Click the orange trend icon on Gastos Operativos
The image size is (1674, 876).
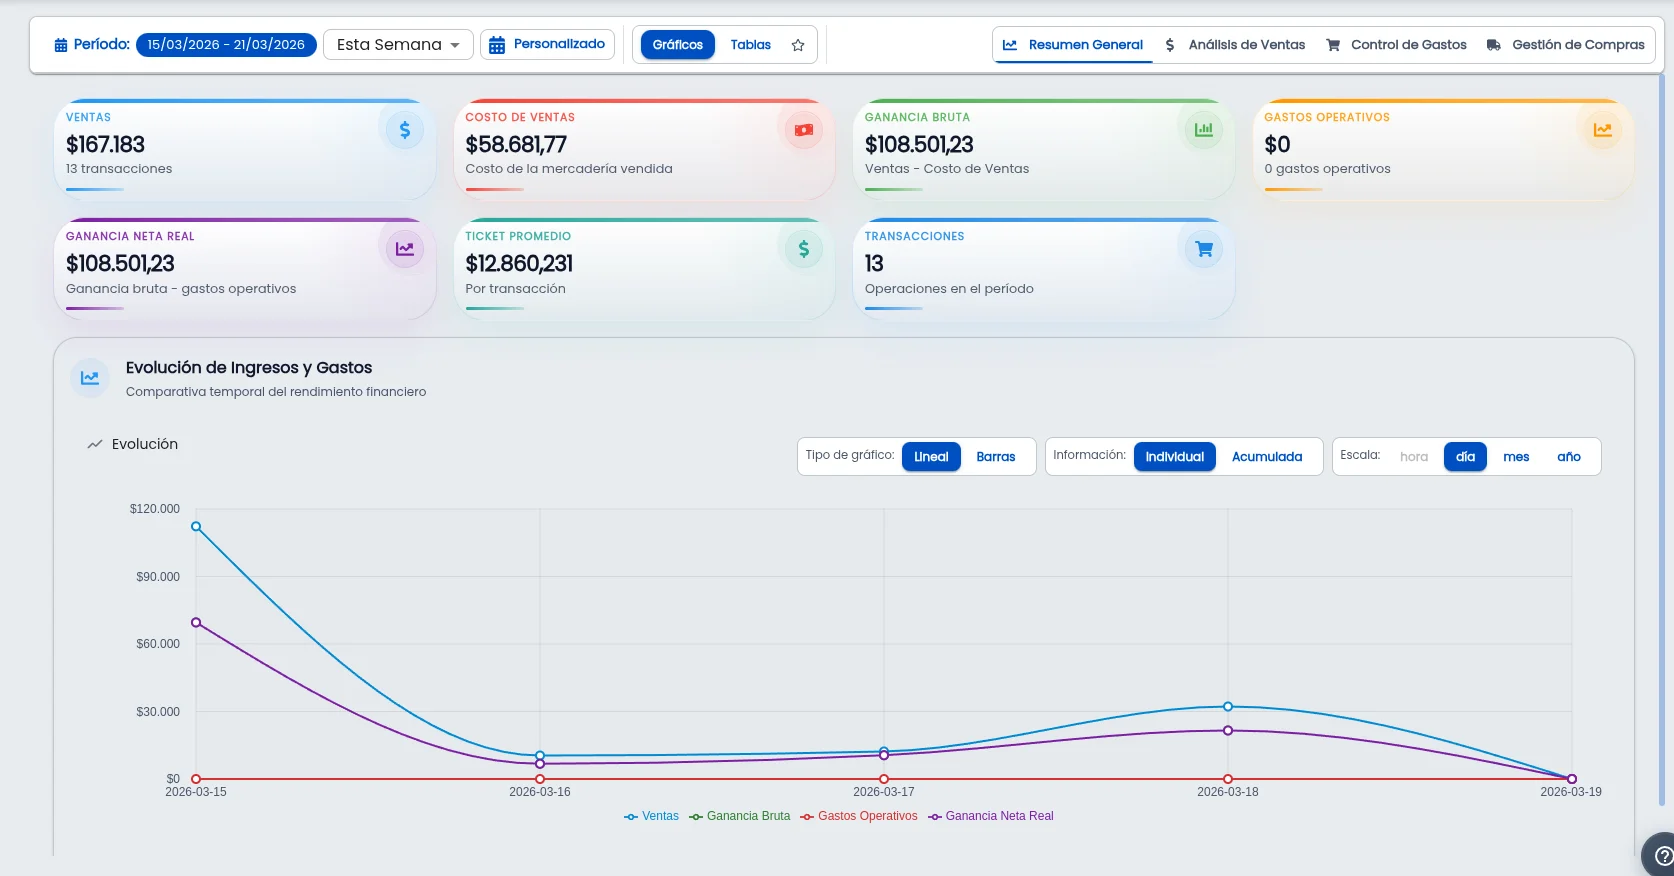(x=1602, y=130)
